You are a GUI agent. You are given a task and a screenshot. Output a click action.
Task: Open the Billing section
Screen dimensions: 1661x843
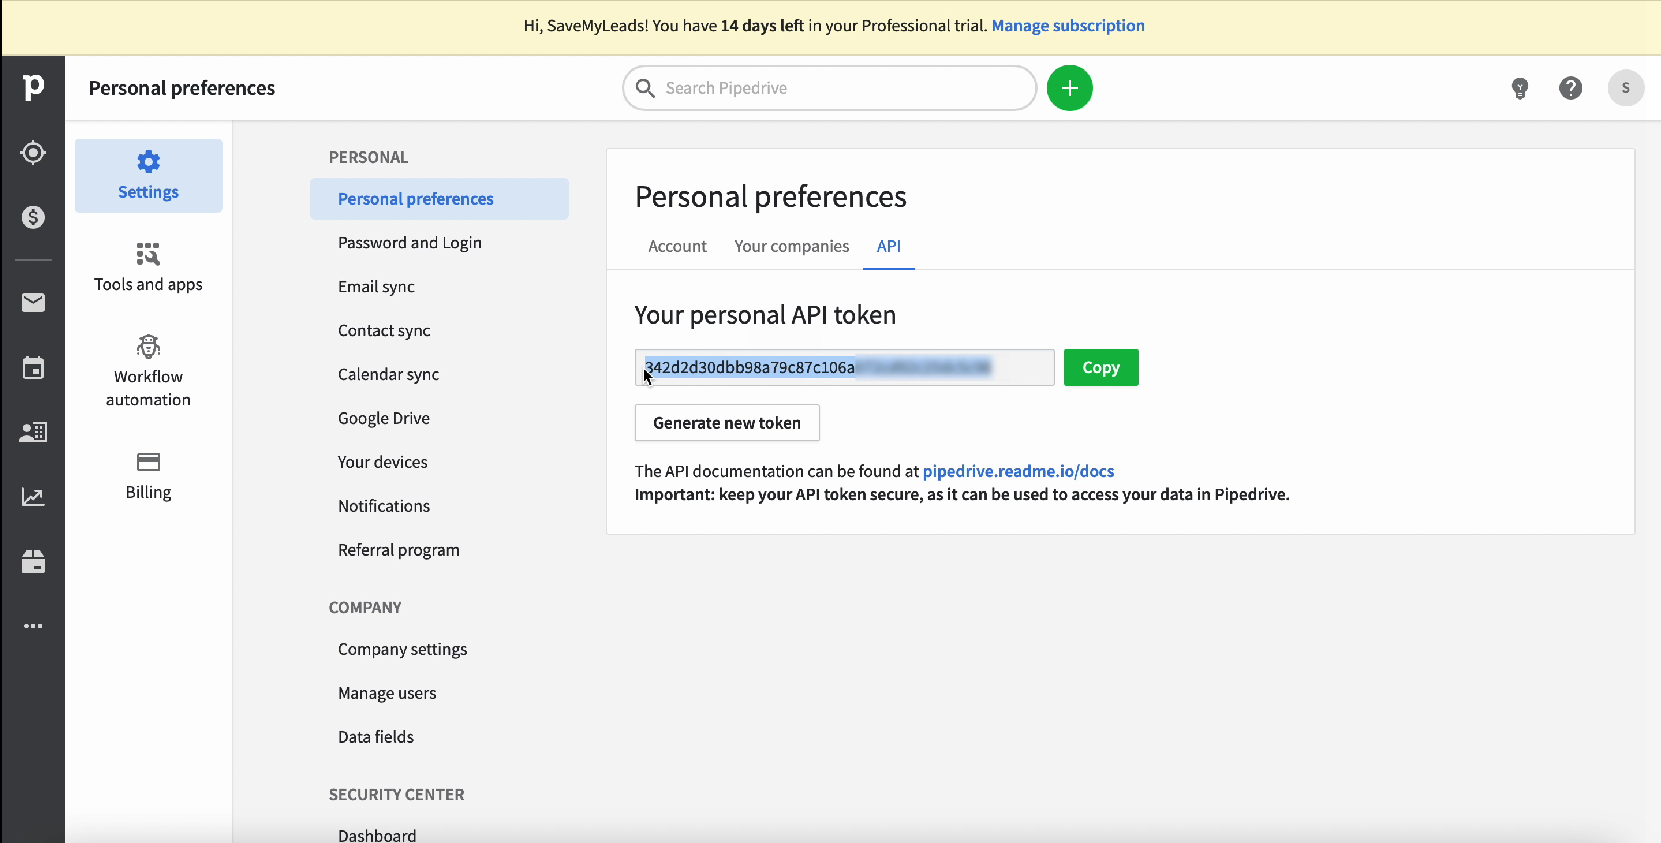click(149, 476)
